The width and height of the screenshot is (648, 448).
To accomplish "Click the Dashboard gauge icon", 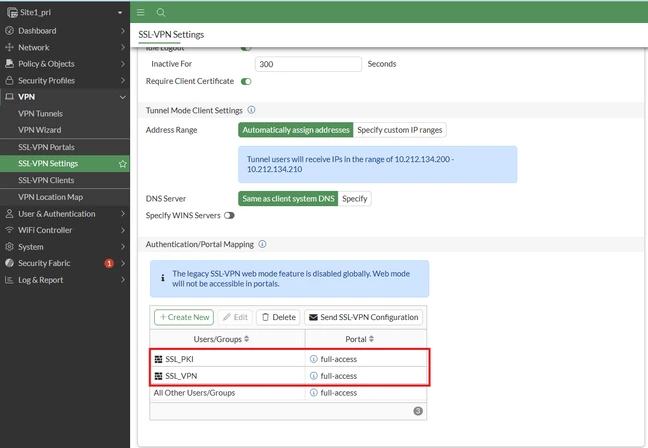I will [x=9, y=31].
